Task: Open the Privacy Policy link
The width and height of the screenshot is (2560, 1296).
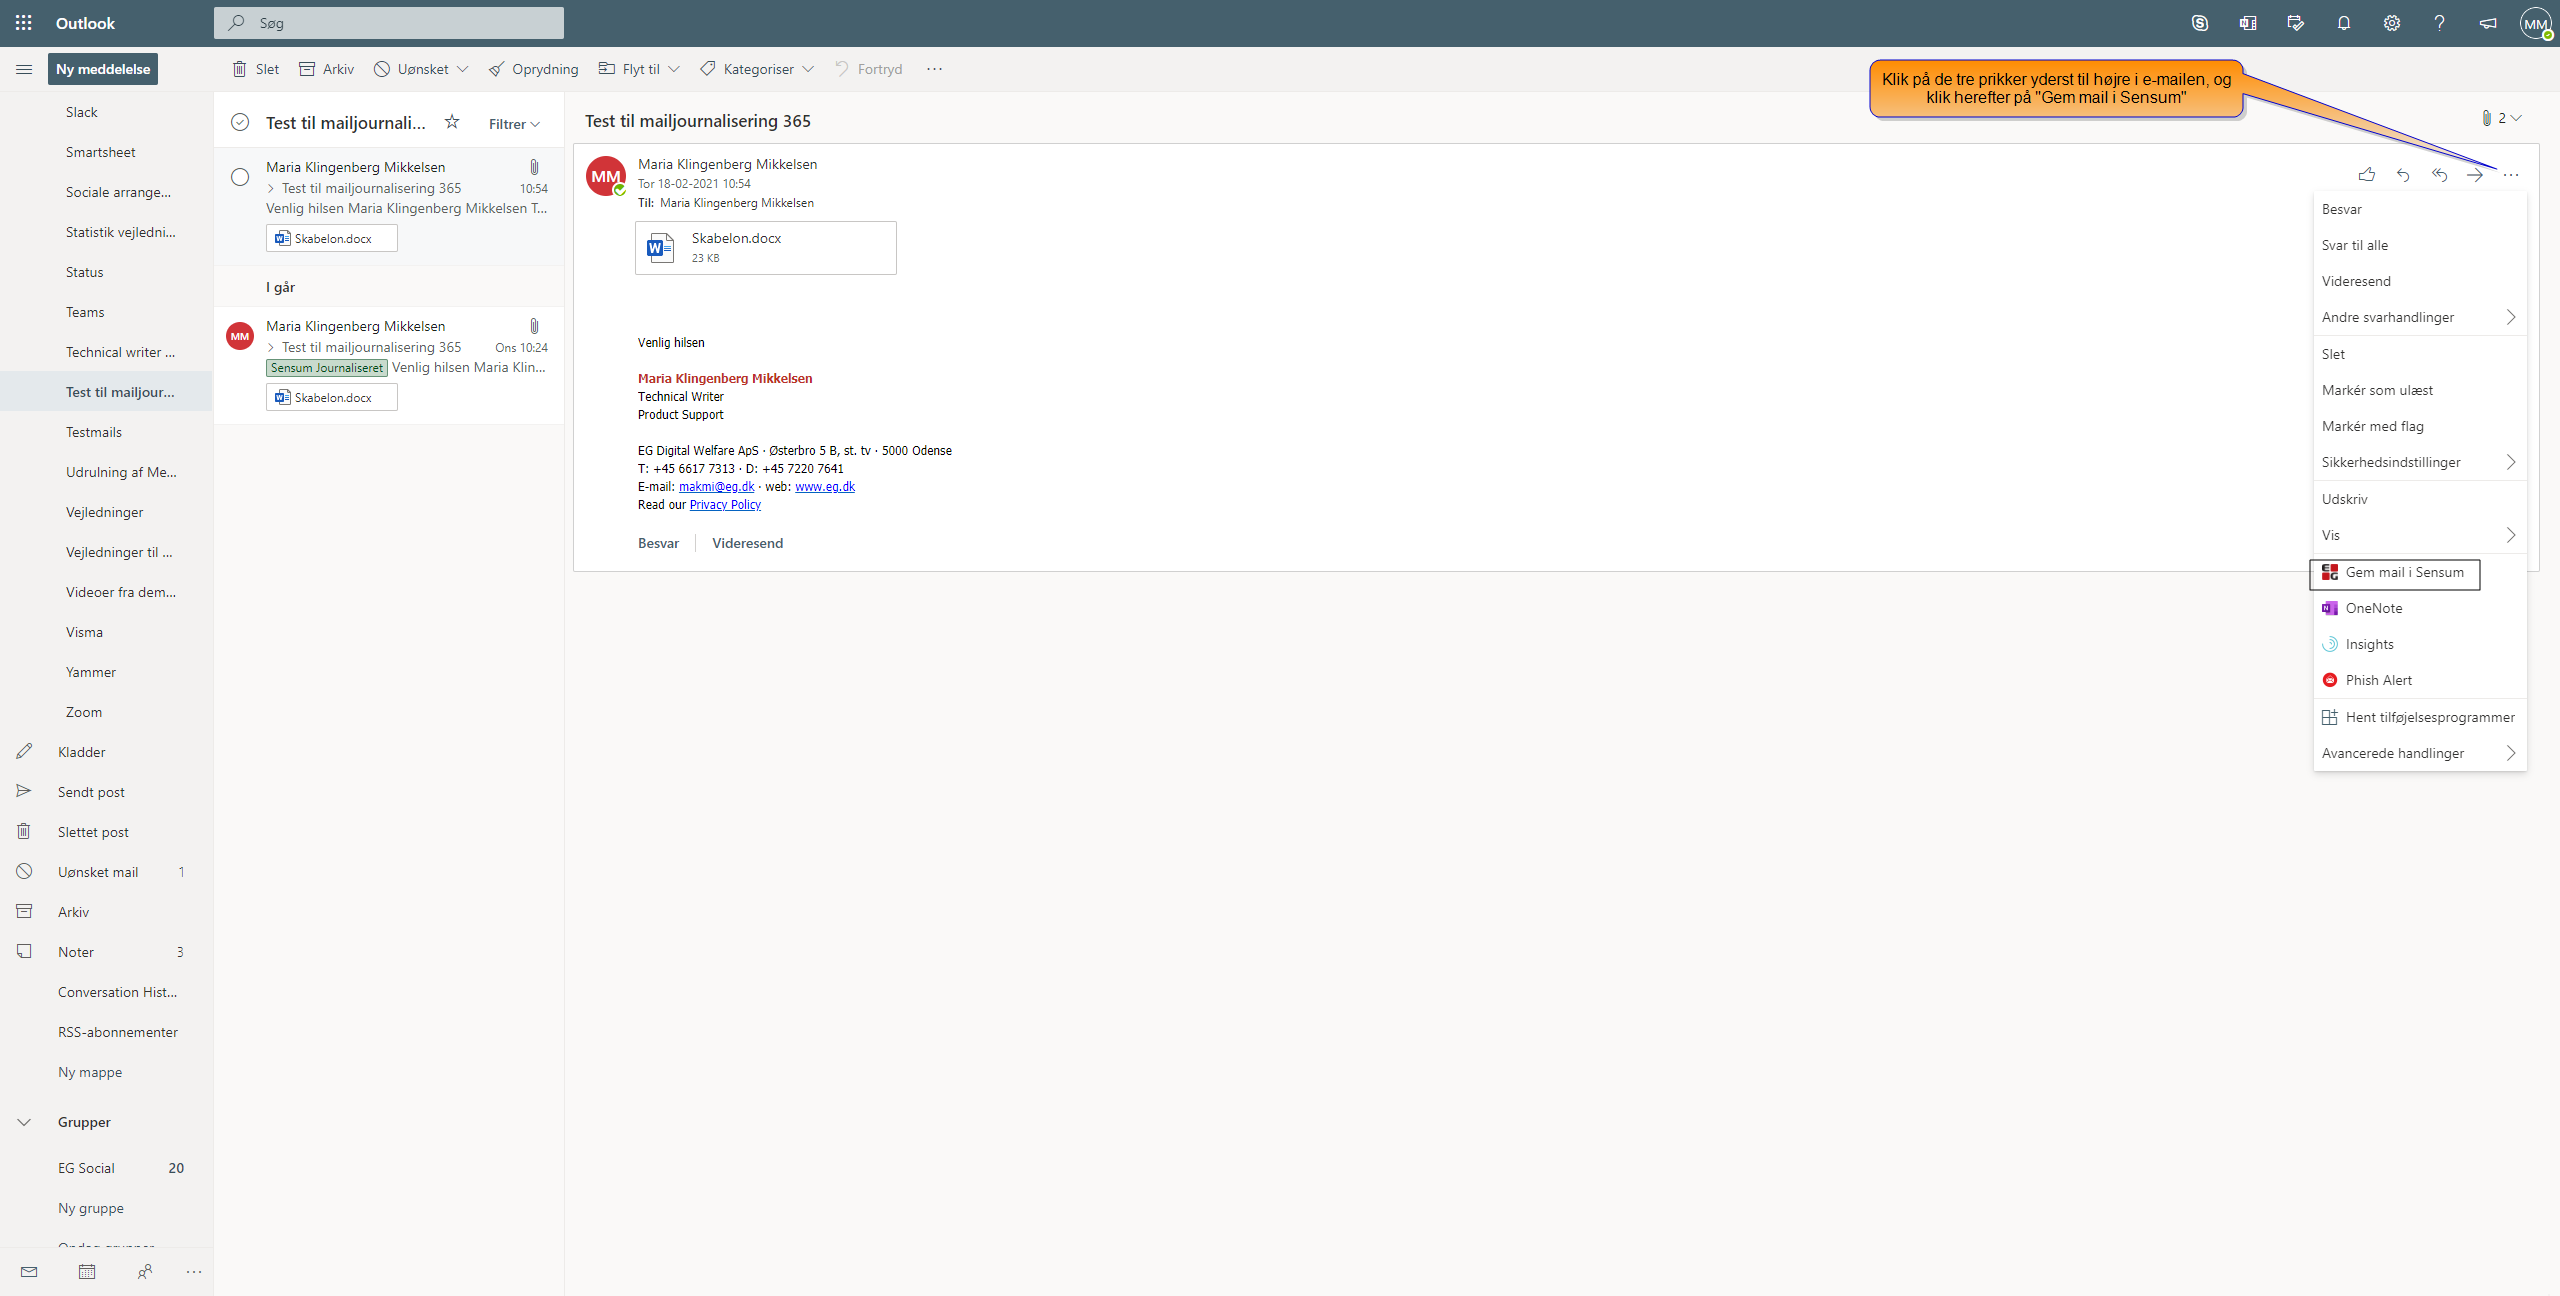Action: click(x=725, y=505)
